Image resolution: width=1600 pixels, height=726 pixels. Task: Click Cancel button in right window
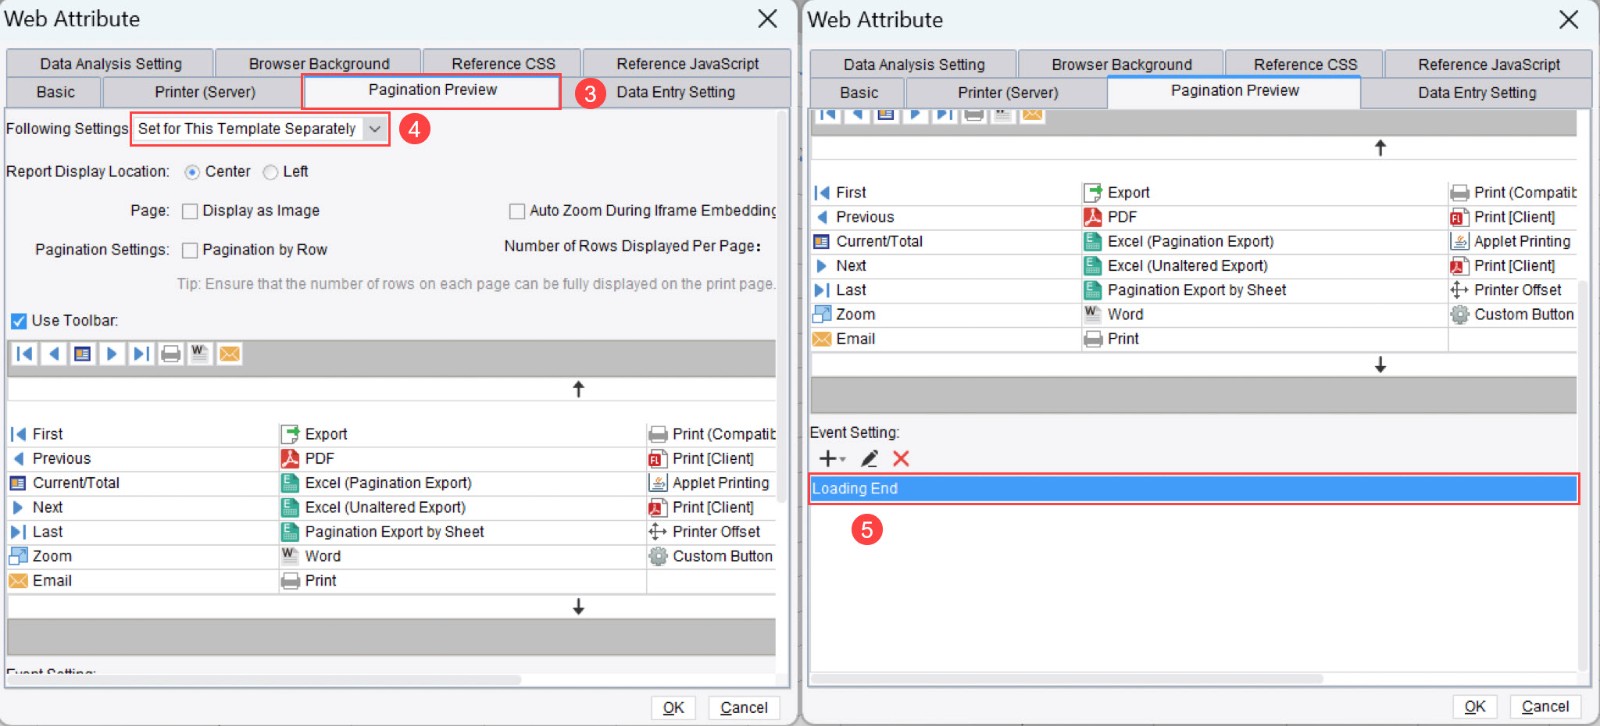[x=1545, y=706]
